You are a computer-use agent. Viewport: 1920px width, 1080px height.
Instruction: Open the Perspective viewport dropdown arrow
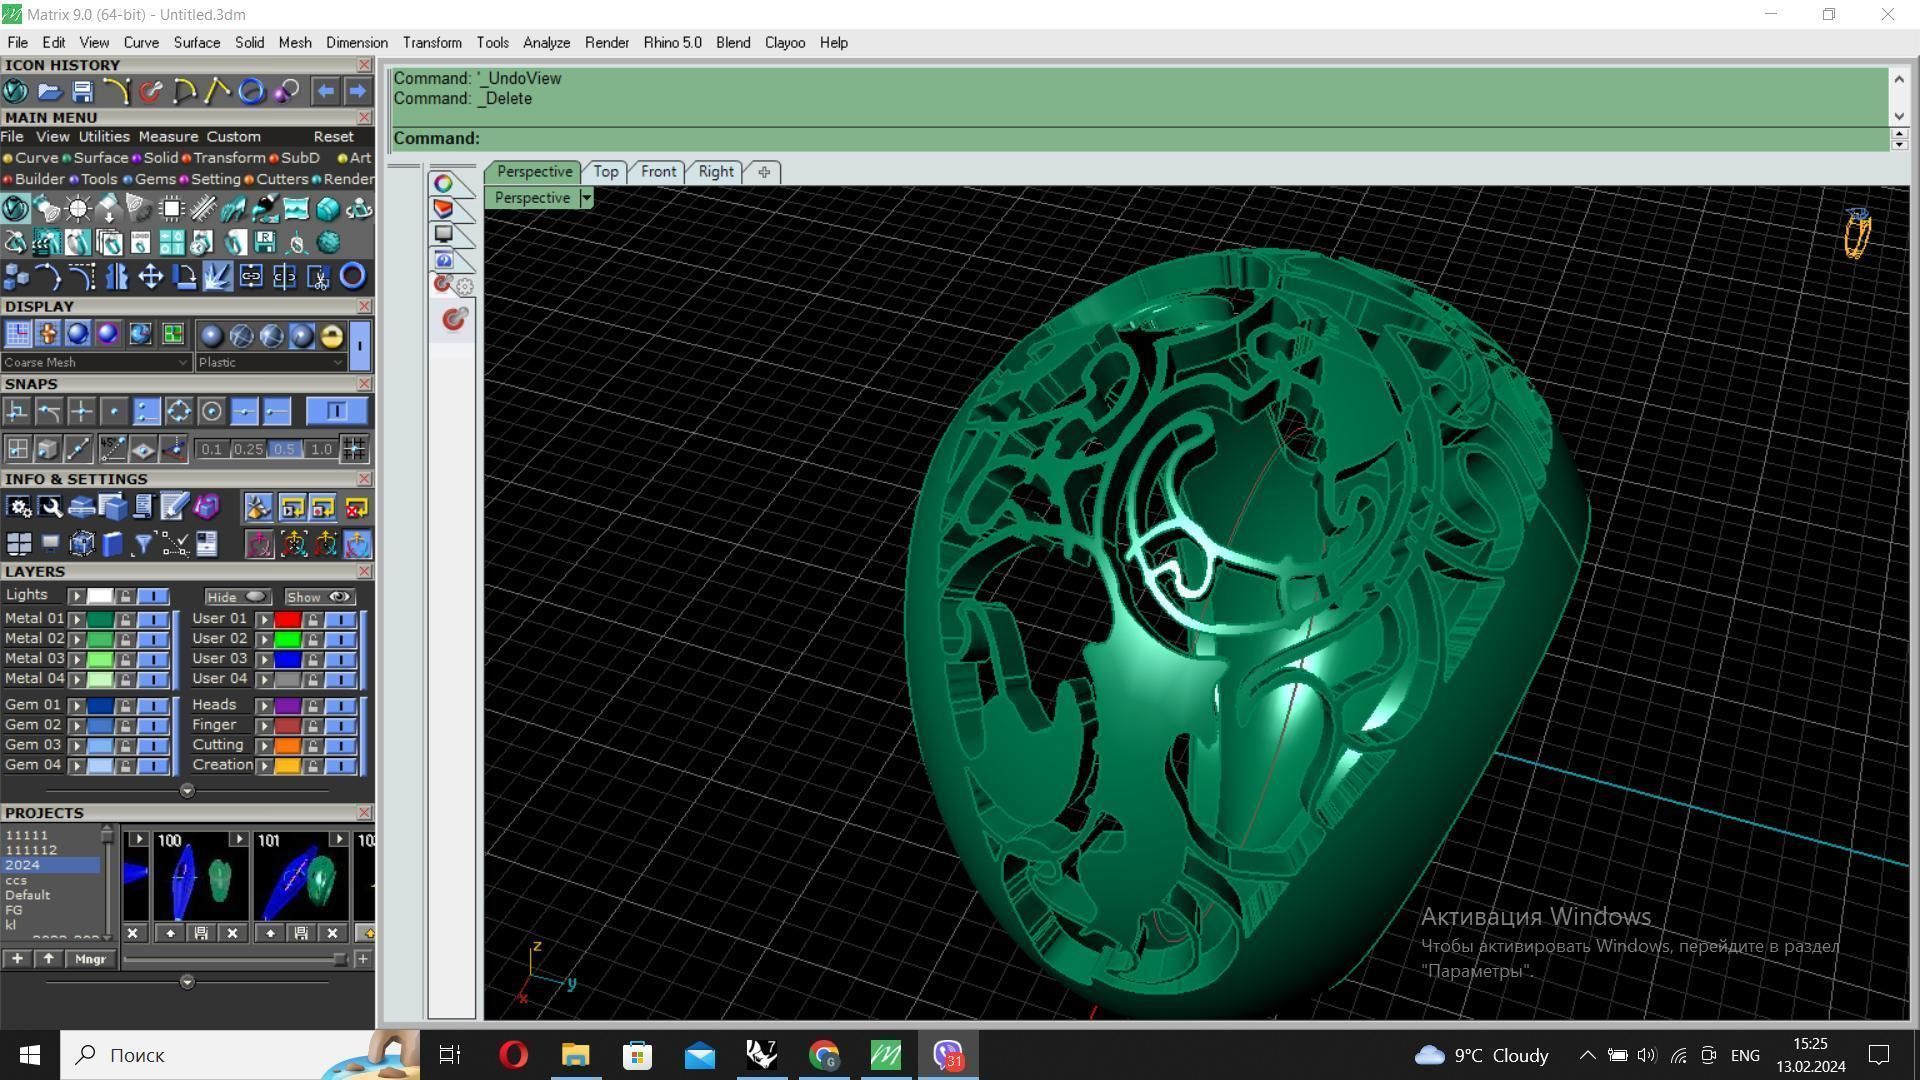coord(586,198)
